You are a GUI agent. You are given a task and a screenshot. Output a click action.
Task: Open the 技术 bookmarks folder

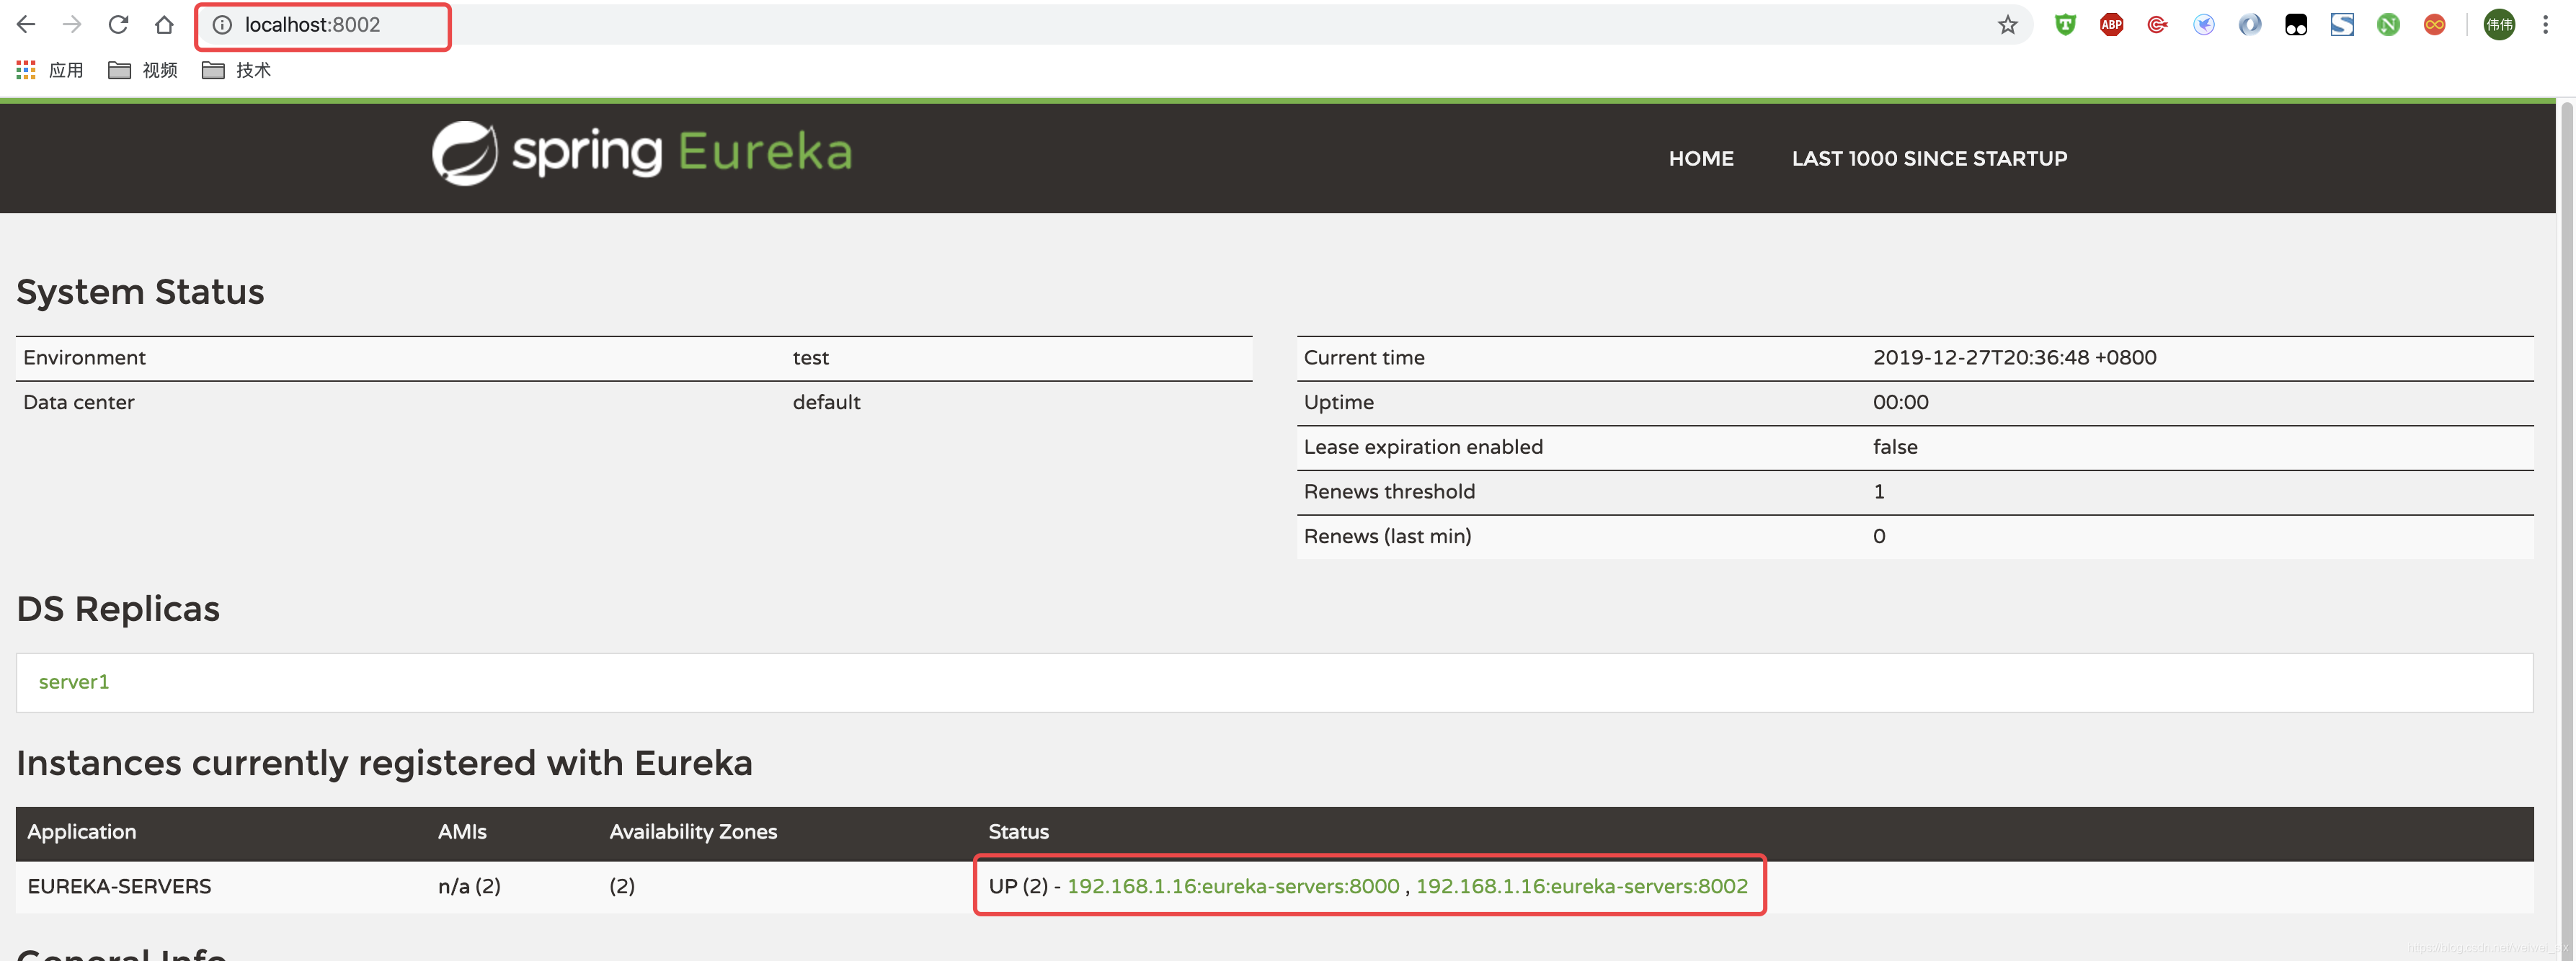tap(236, 70)
